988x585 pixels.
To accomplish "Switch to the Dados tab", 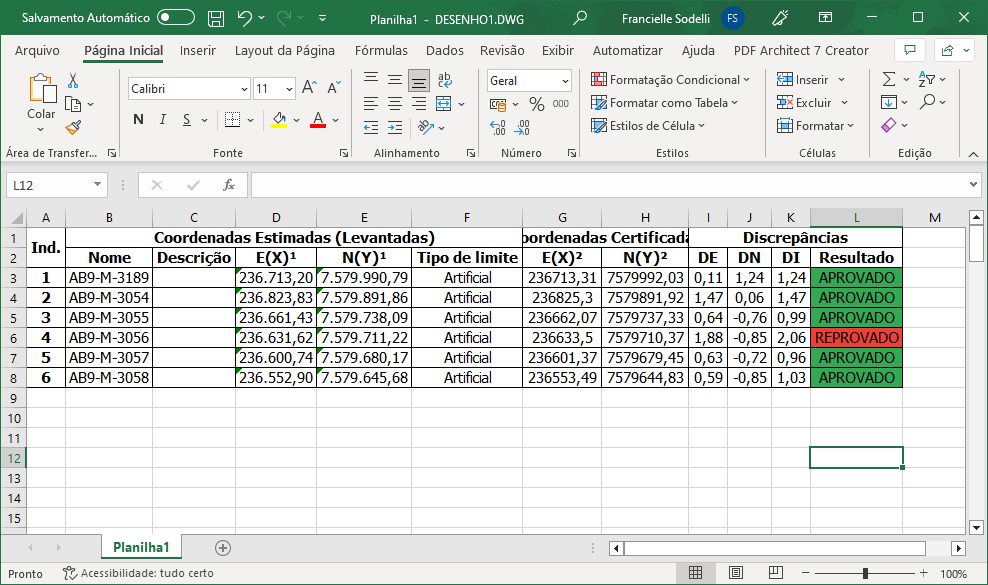I will point(444,50).
